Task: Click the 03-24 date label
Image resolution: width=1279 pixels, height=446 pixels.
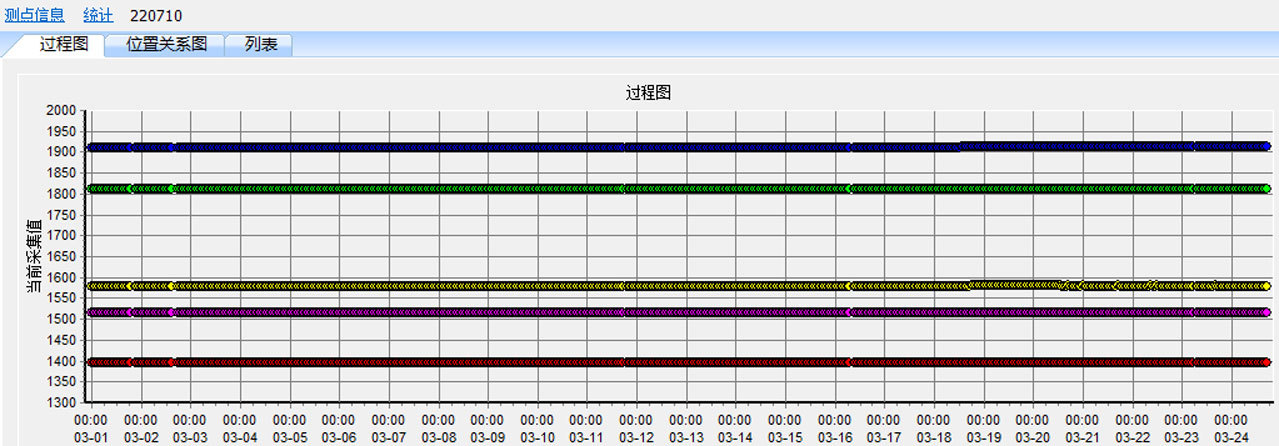Action: (x=1231, y=437)
